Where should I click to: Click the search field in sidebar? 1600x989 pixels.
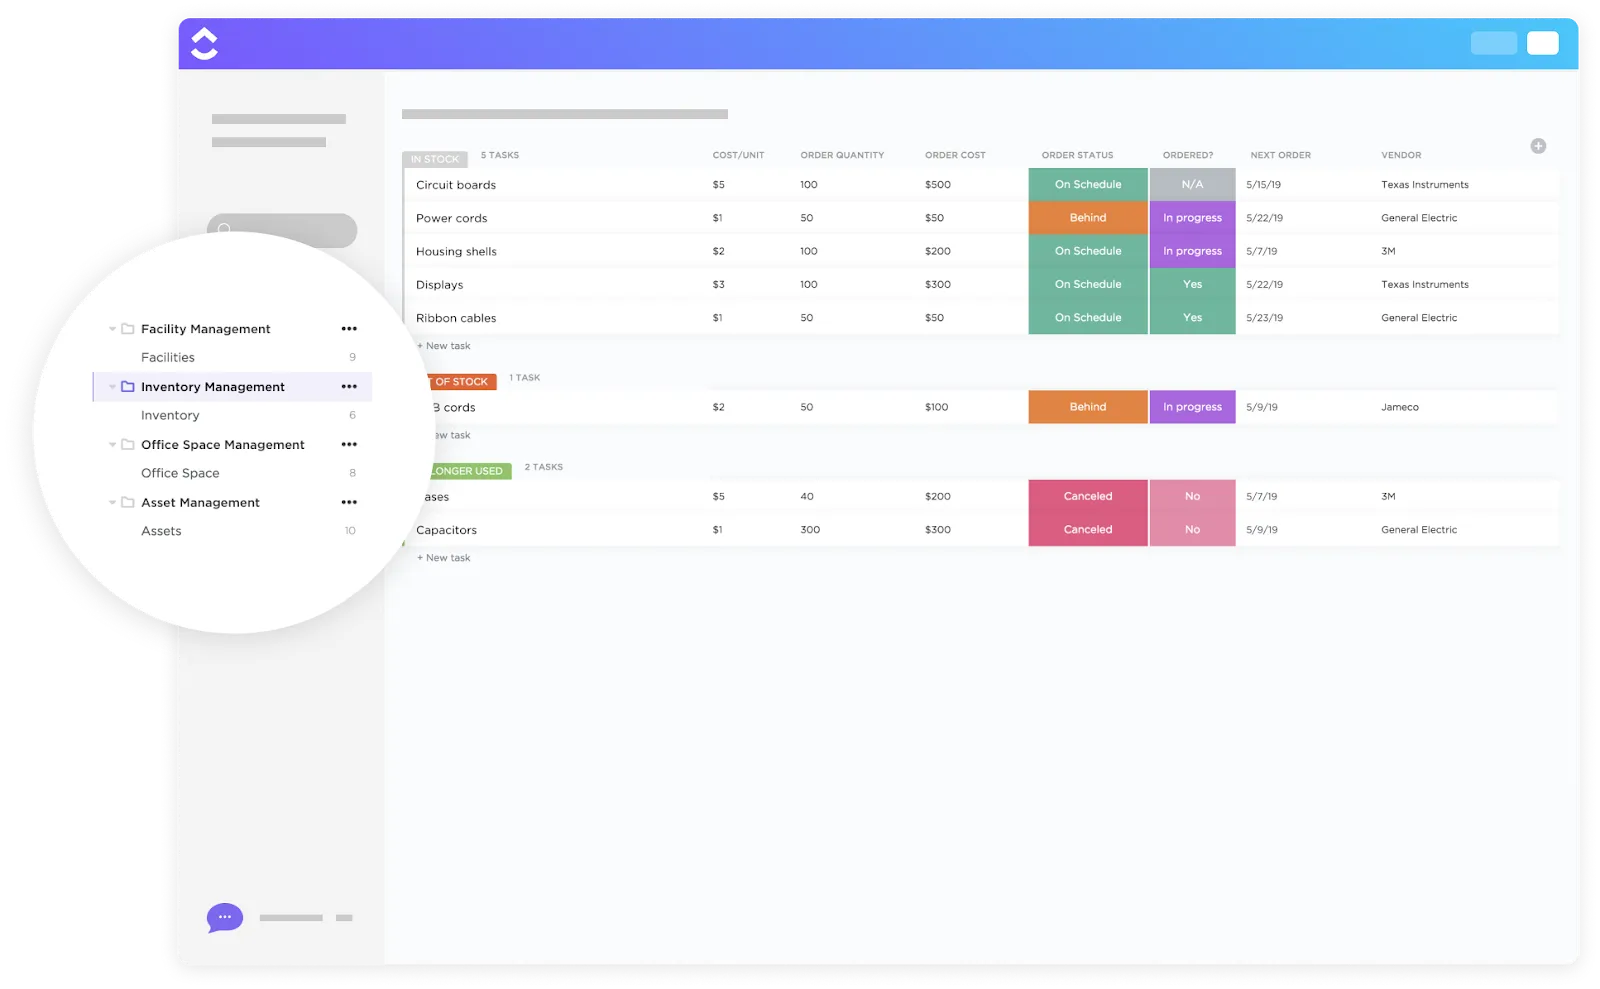[x=282, y=229]
